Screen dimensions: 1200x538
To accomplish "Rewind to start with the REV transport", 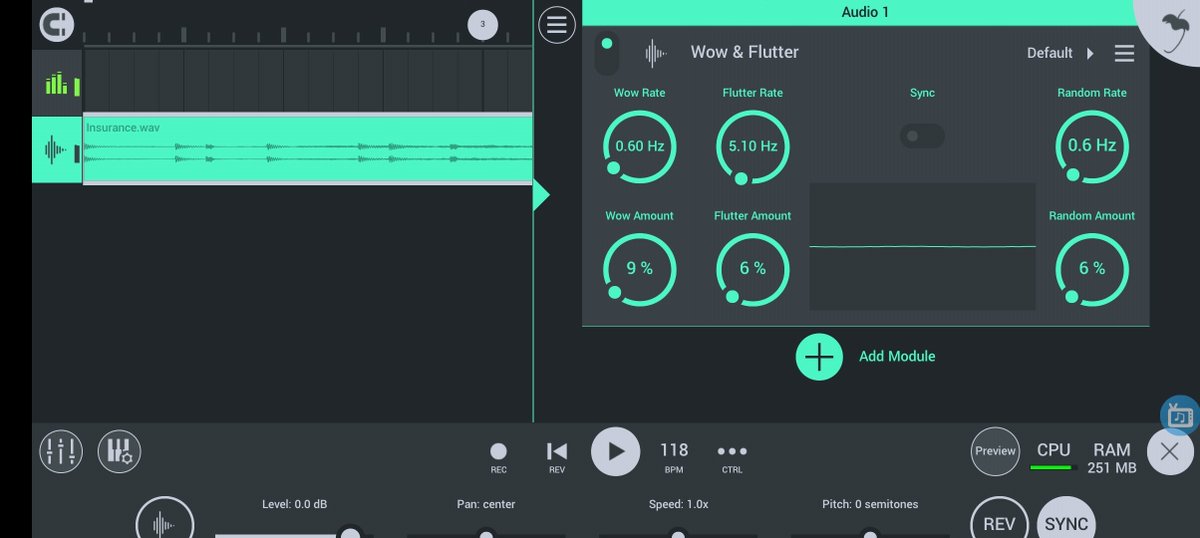I will (557, 457).
